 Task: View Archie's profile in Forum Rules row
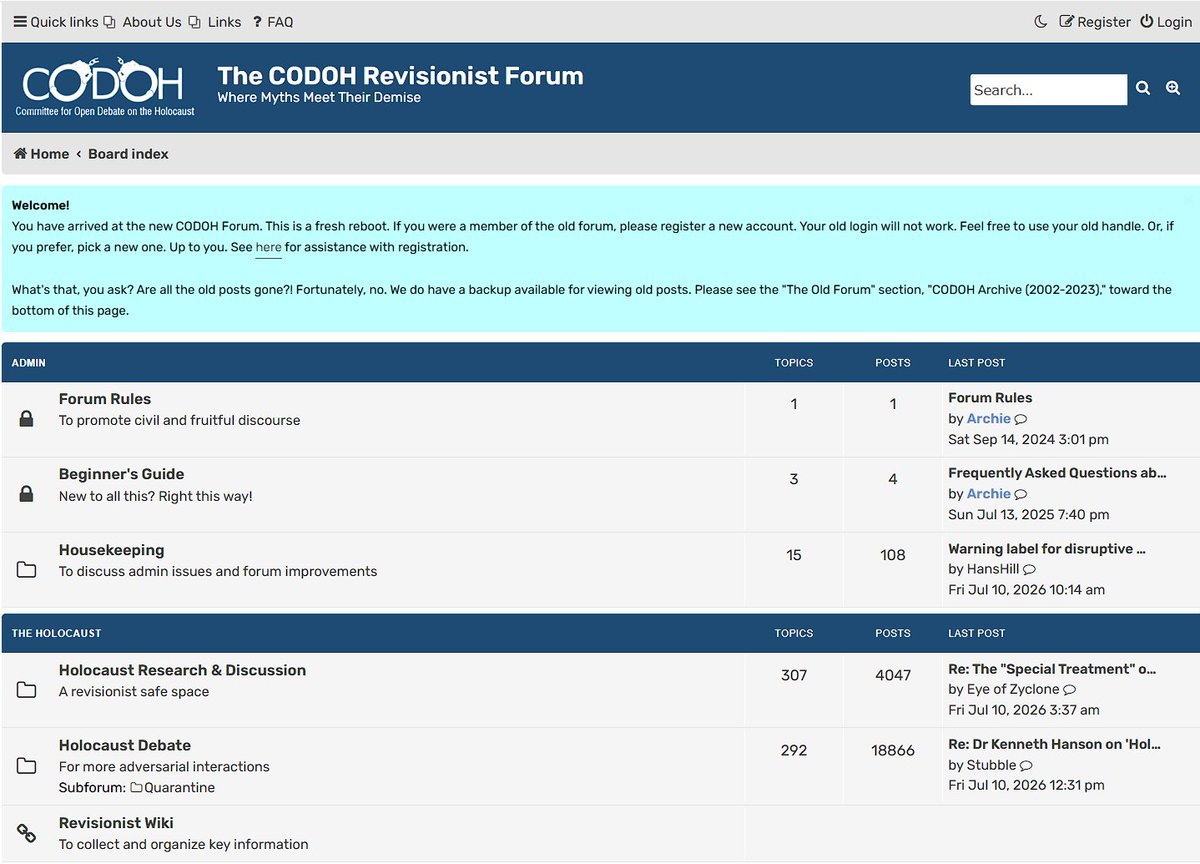pyautogui.click(x=989, y=419)
